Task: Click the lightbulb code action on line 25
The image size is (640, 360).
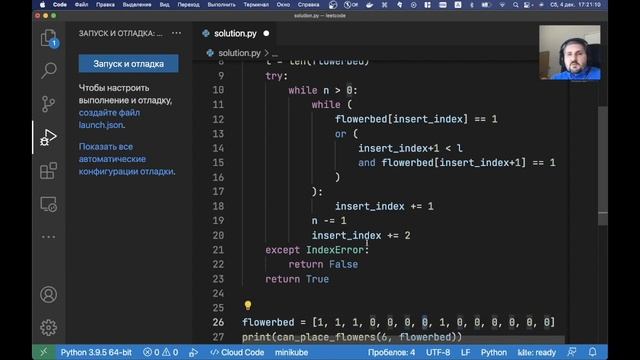Action: [x=248, y=305]
